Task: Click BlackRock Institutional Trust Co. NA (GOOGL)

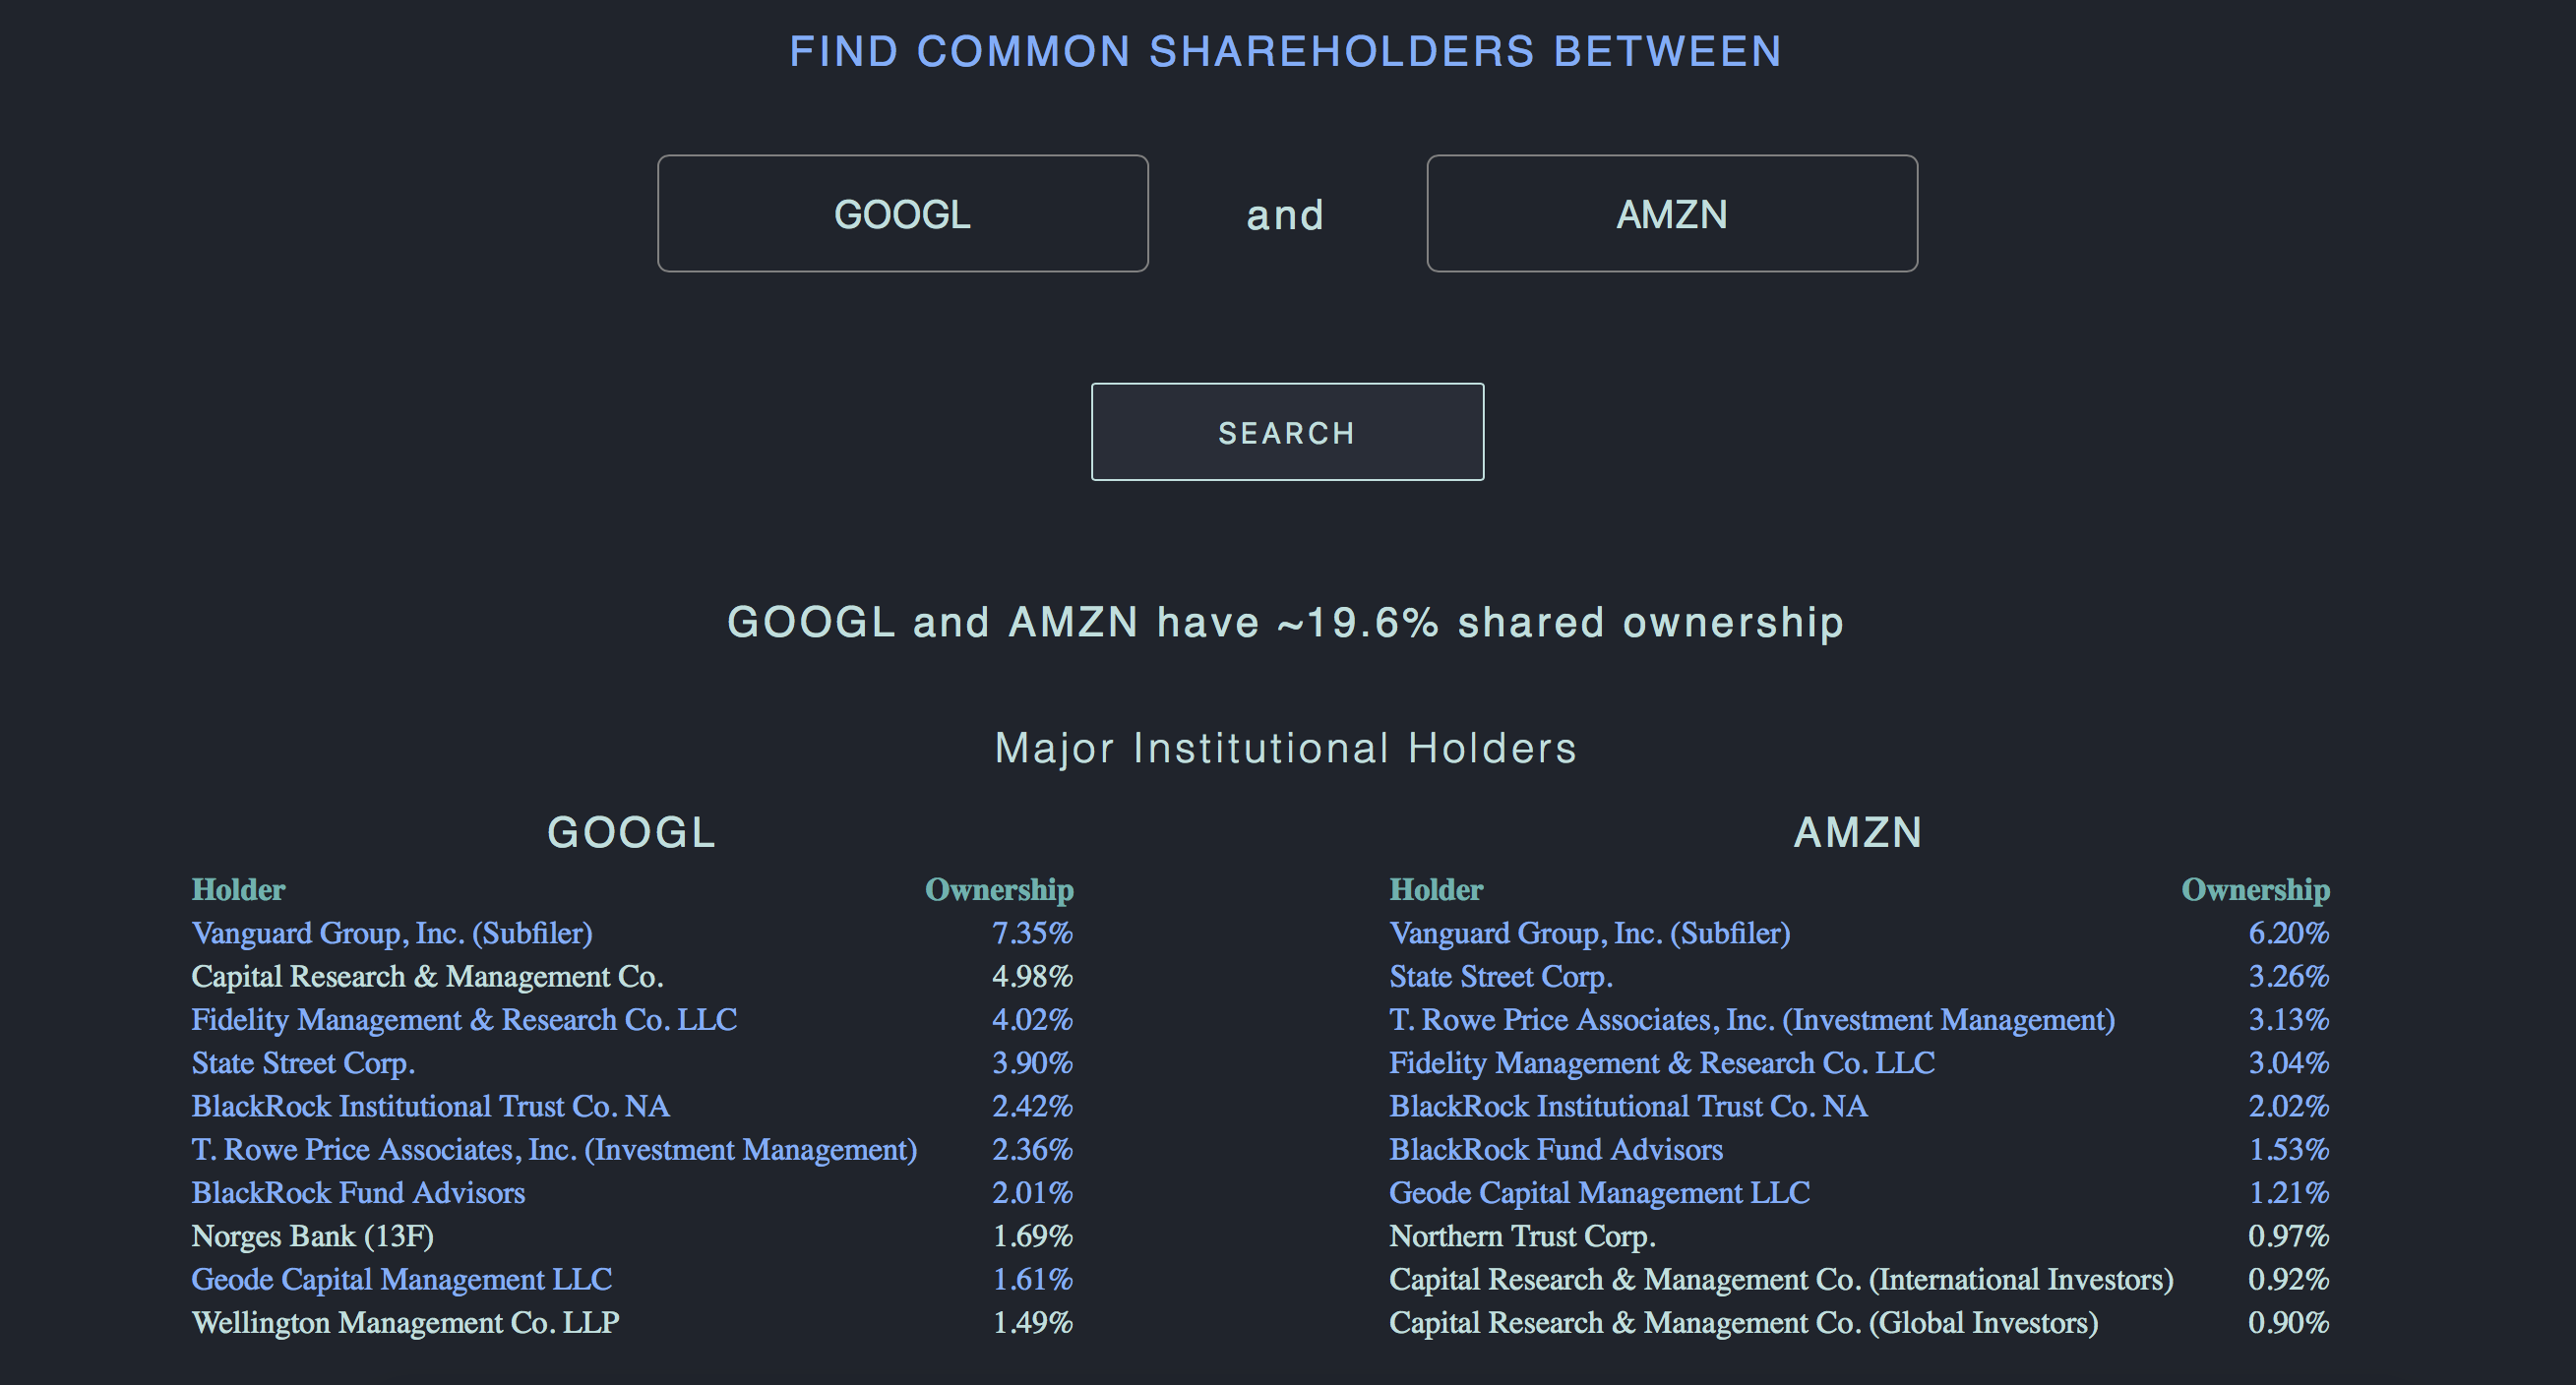Action: click(x=430, y=1106)
